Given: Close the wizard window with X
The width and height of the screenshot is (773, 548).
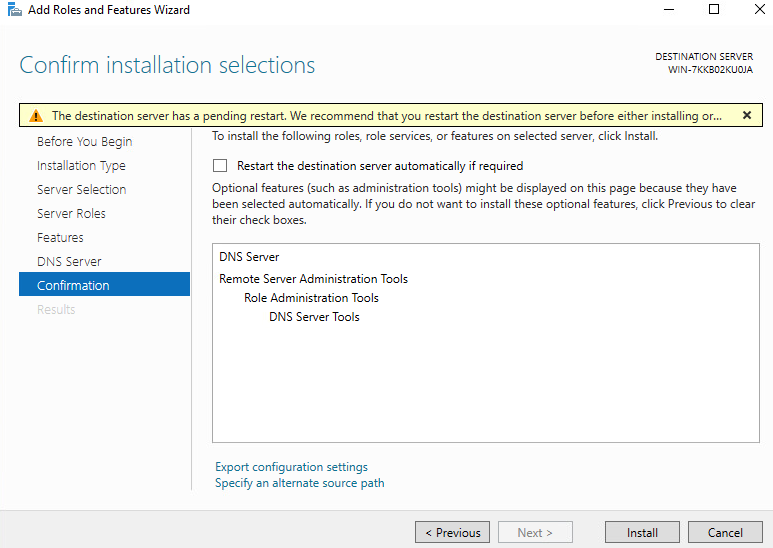Looking at the screenshot, I should click(760, 9).
